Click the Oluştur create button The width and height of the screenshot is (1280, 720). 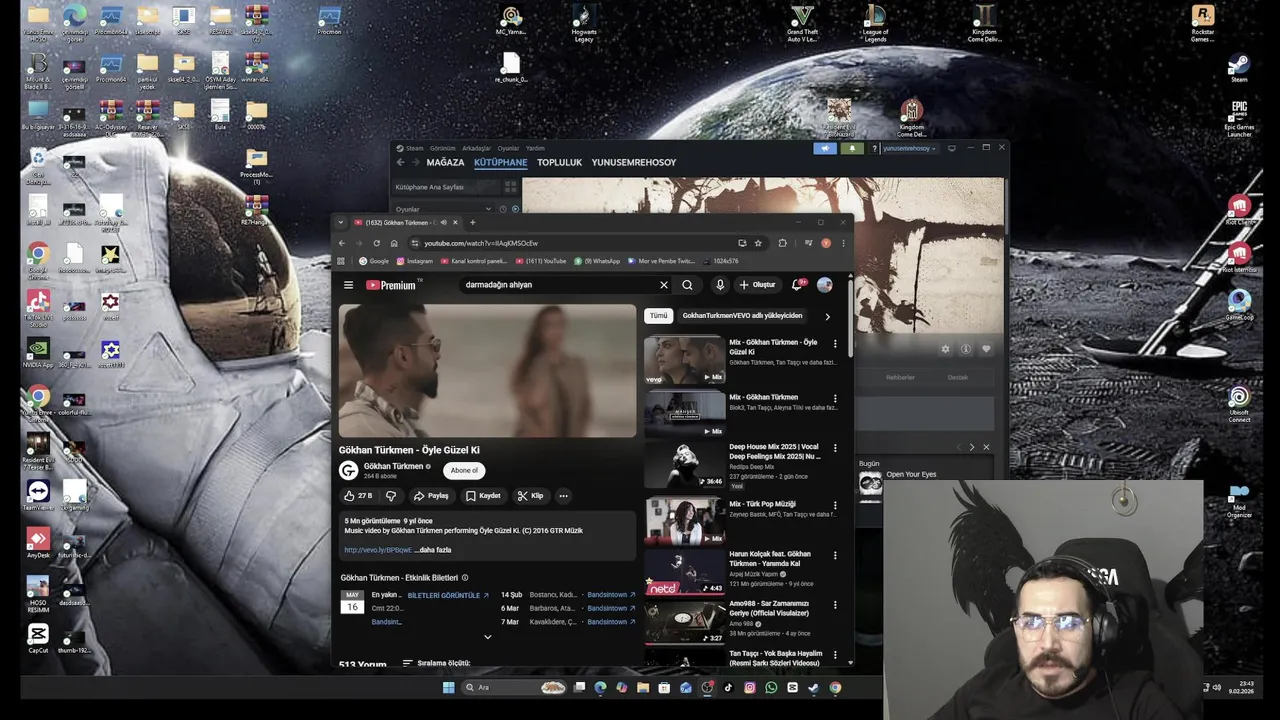pyautogui.click(x=756, y=285)
